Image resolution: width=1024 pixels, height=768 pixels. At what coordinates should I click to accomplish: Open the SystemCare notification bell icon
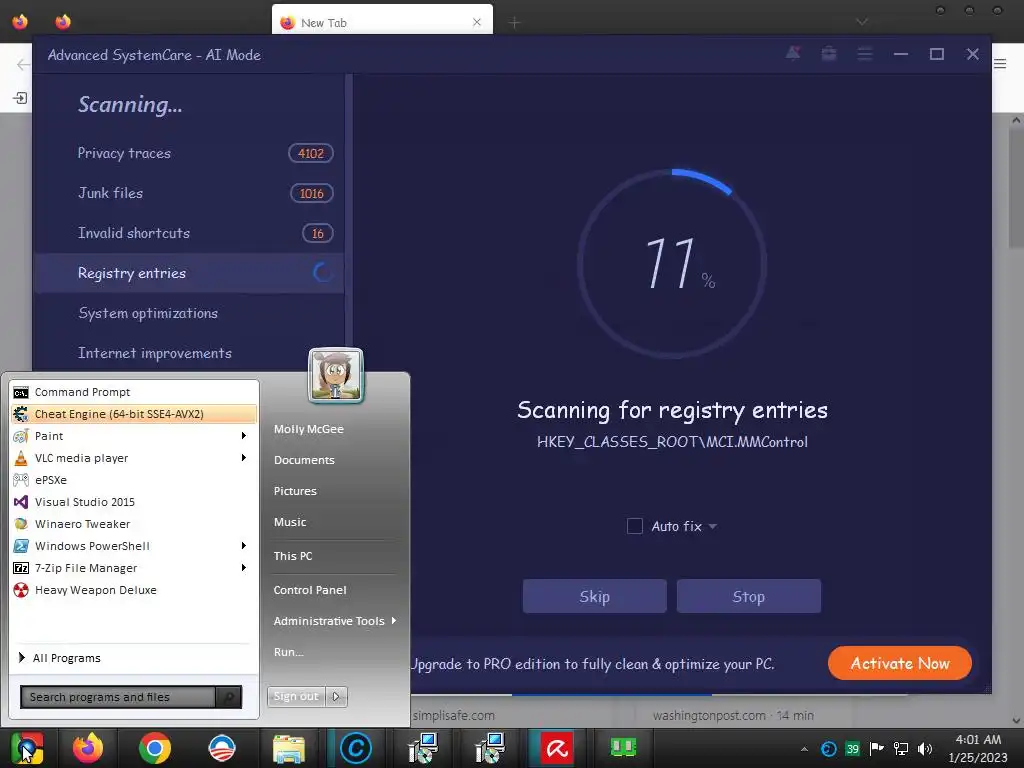(793, 54)
